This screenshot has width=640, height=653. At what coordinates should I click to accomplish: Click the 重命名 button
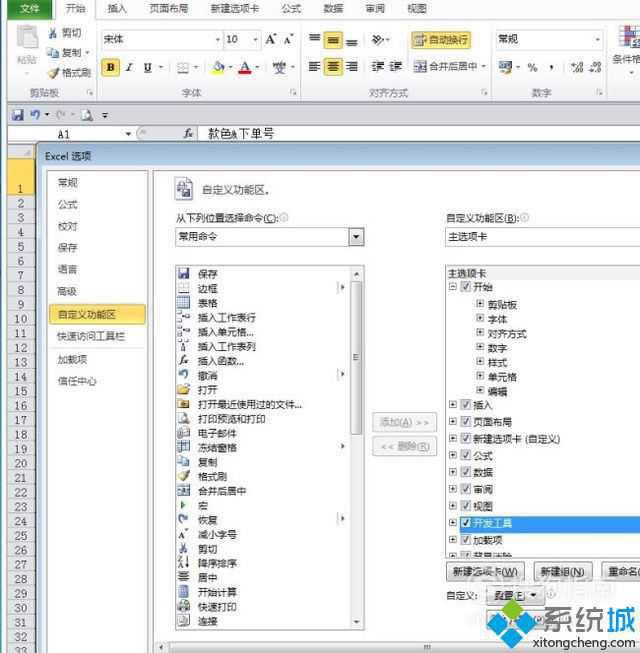coord(621,572)
